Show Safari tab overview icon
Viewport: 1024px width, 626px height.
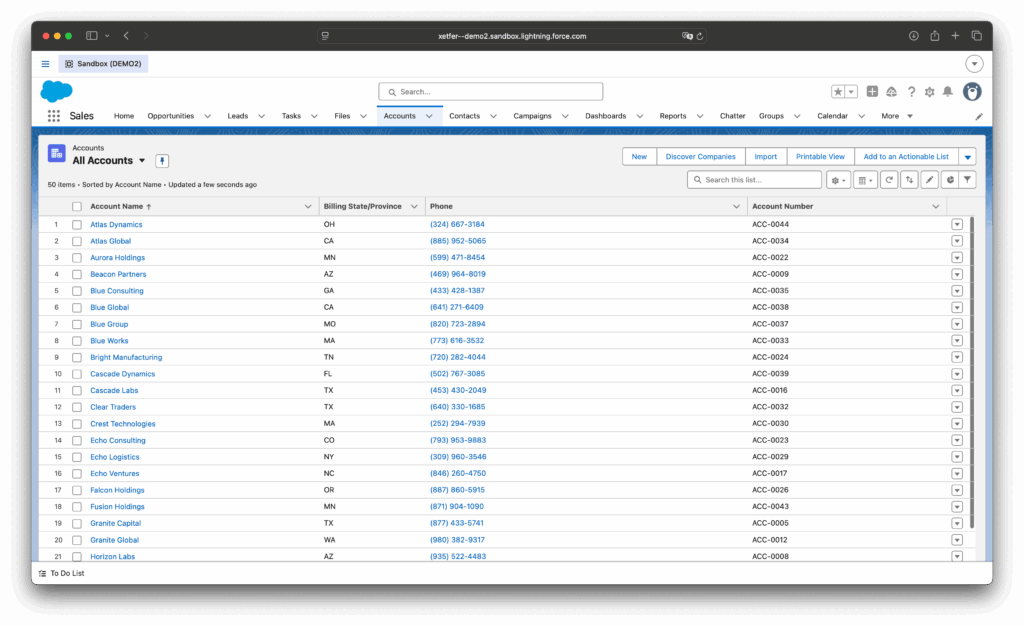976,36
